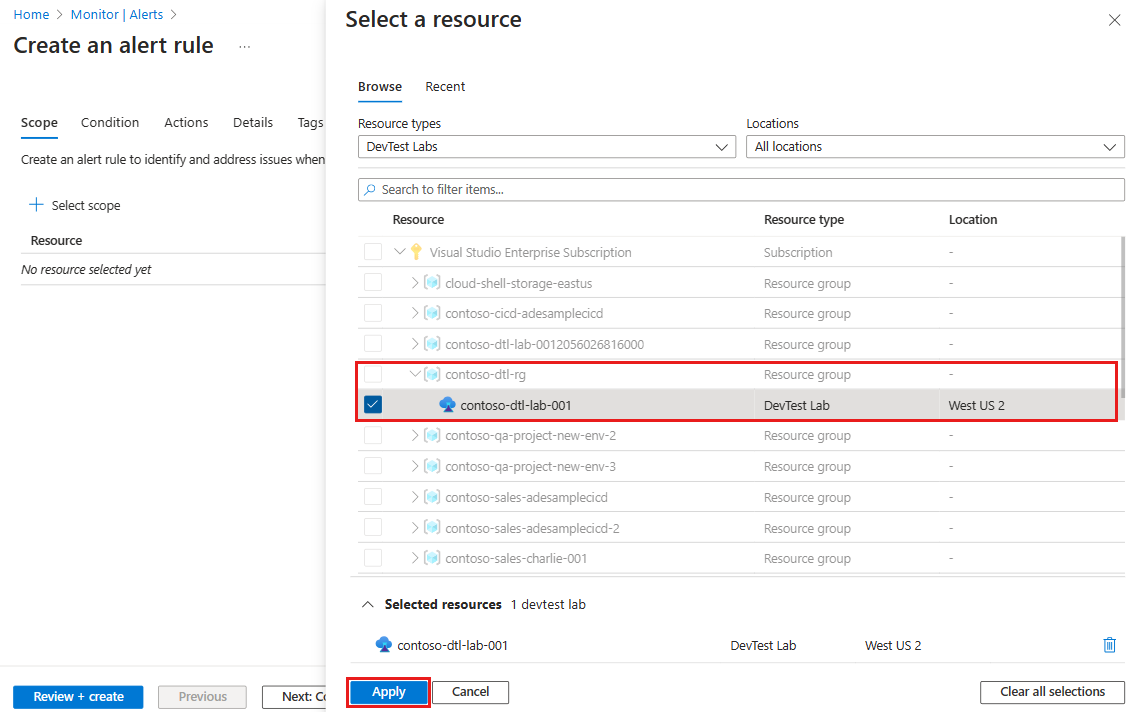Click the plus icon beside Select scope

[x=36, y=205]
